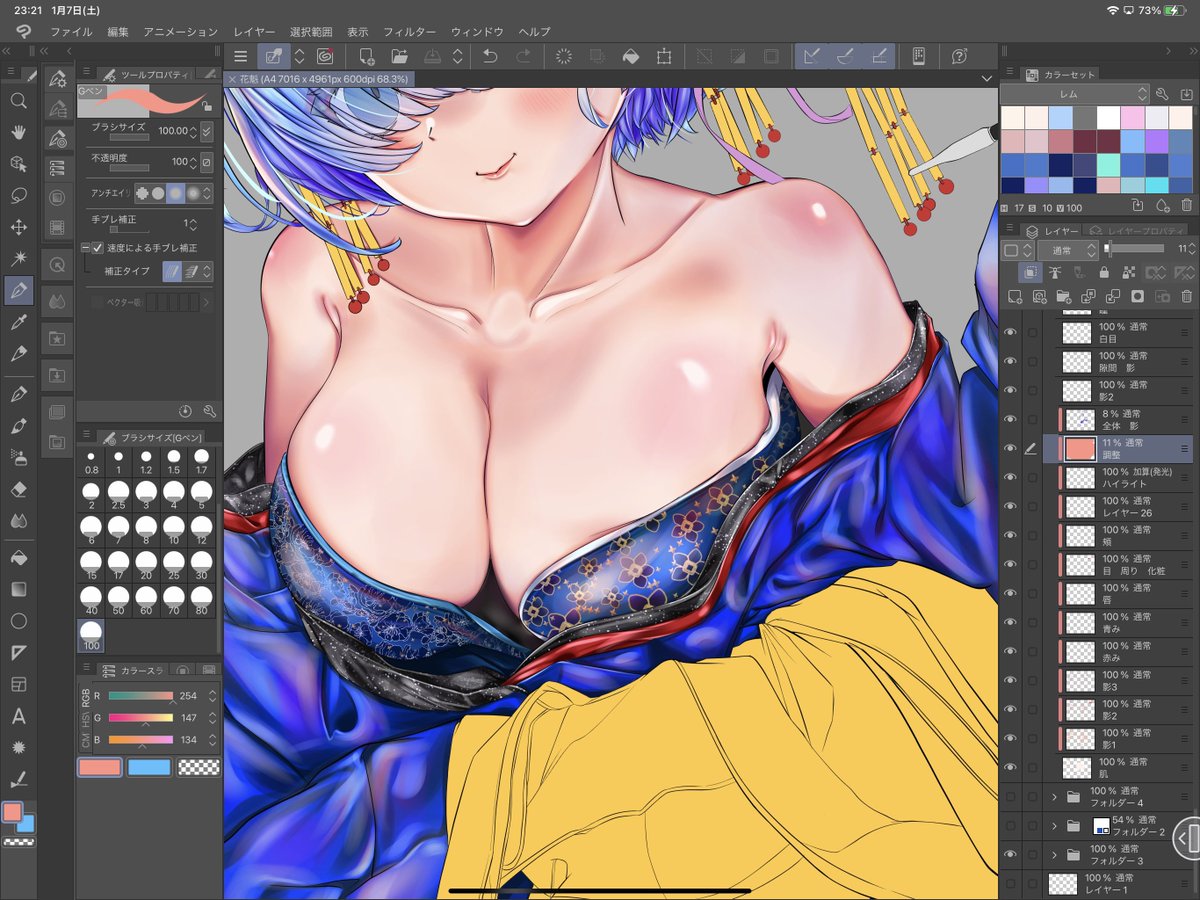Select the Eraser tool
1200x900 pixels.
(x=18, y=489)
